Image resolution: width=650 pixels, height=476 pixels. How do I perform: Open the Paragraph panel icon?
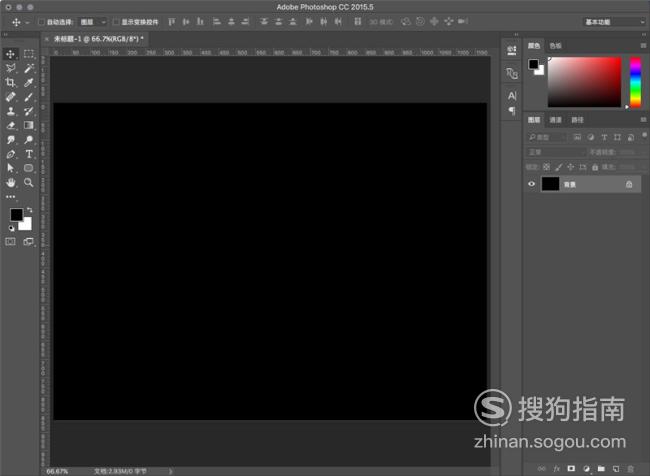(x=512, y=111)
